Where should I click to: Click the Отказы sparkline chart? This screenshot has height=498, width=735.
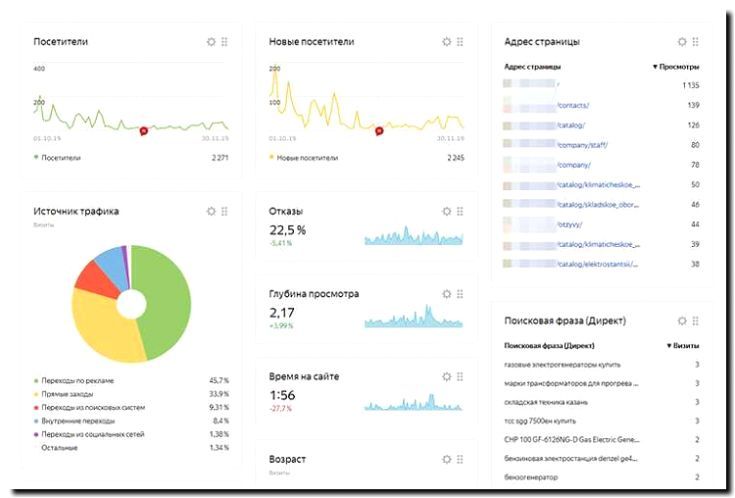pyautogui.click(x=413, y=236)
